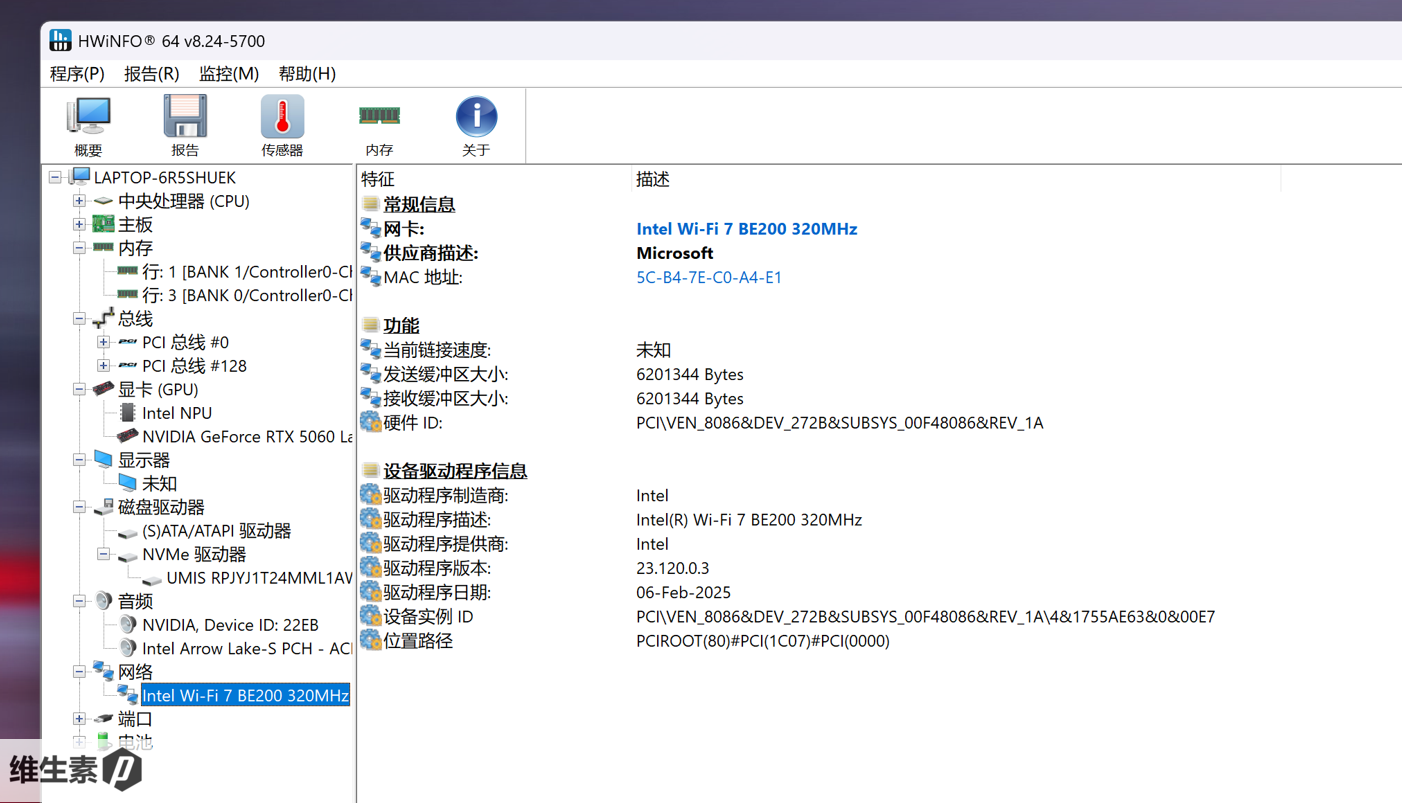The height and width of the screenshot is (803, 1402).
Task: Select the Intel NPU tree item
Action: [176, 413]
